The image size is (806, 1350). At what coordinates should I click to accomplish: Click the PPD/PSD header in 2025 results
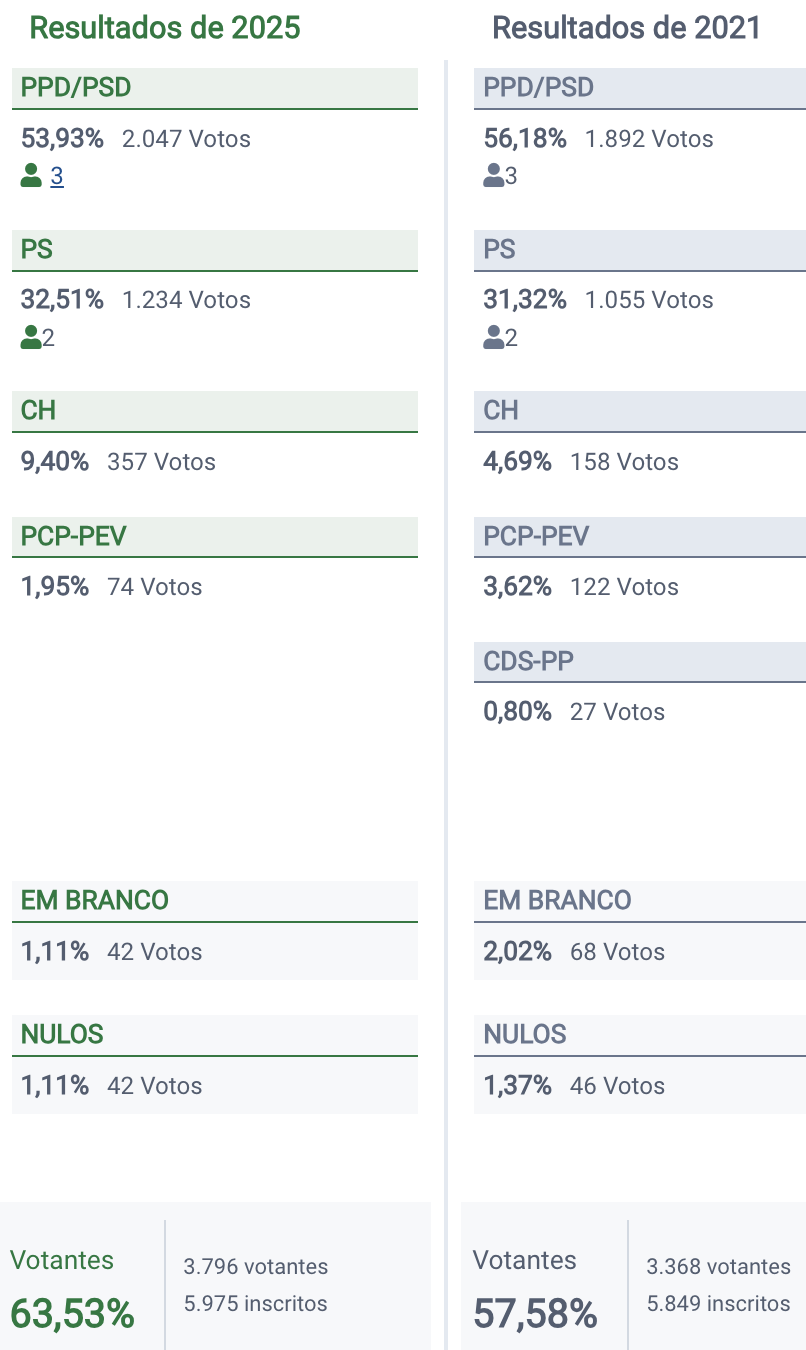[76, 88]
